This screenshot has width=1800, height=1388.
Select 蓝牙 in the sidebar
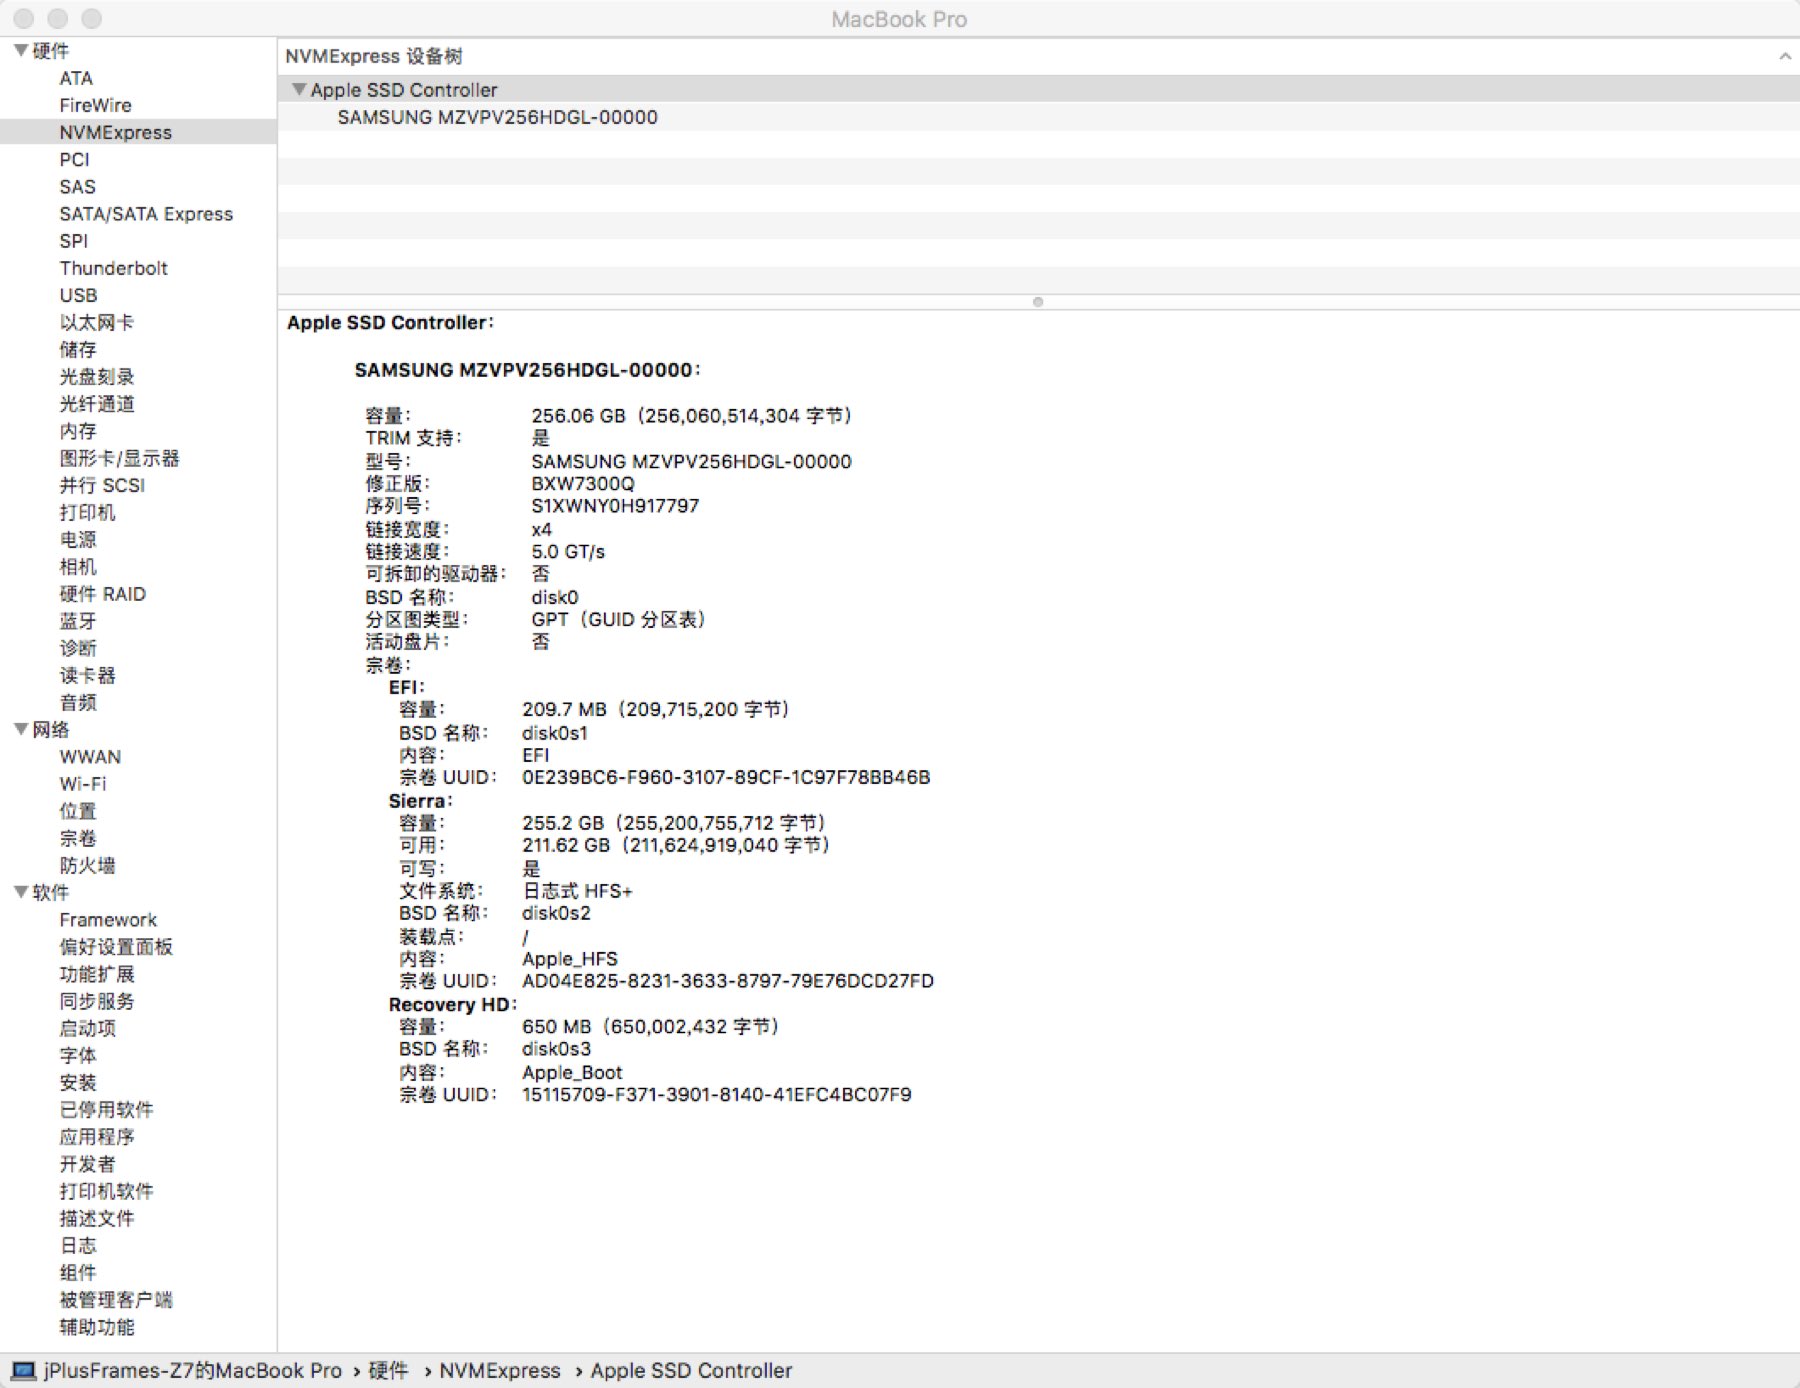point(78,621)
